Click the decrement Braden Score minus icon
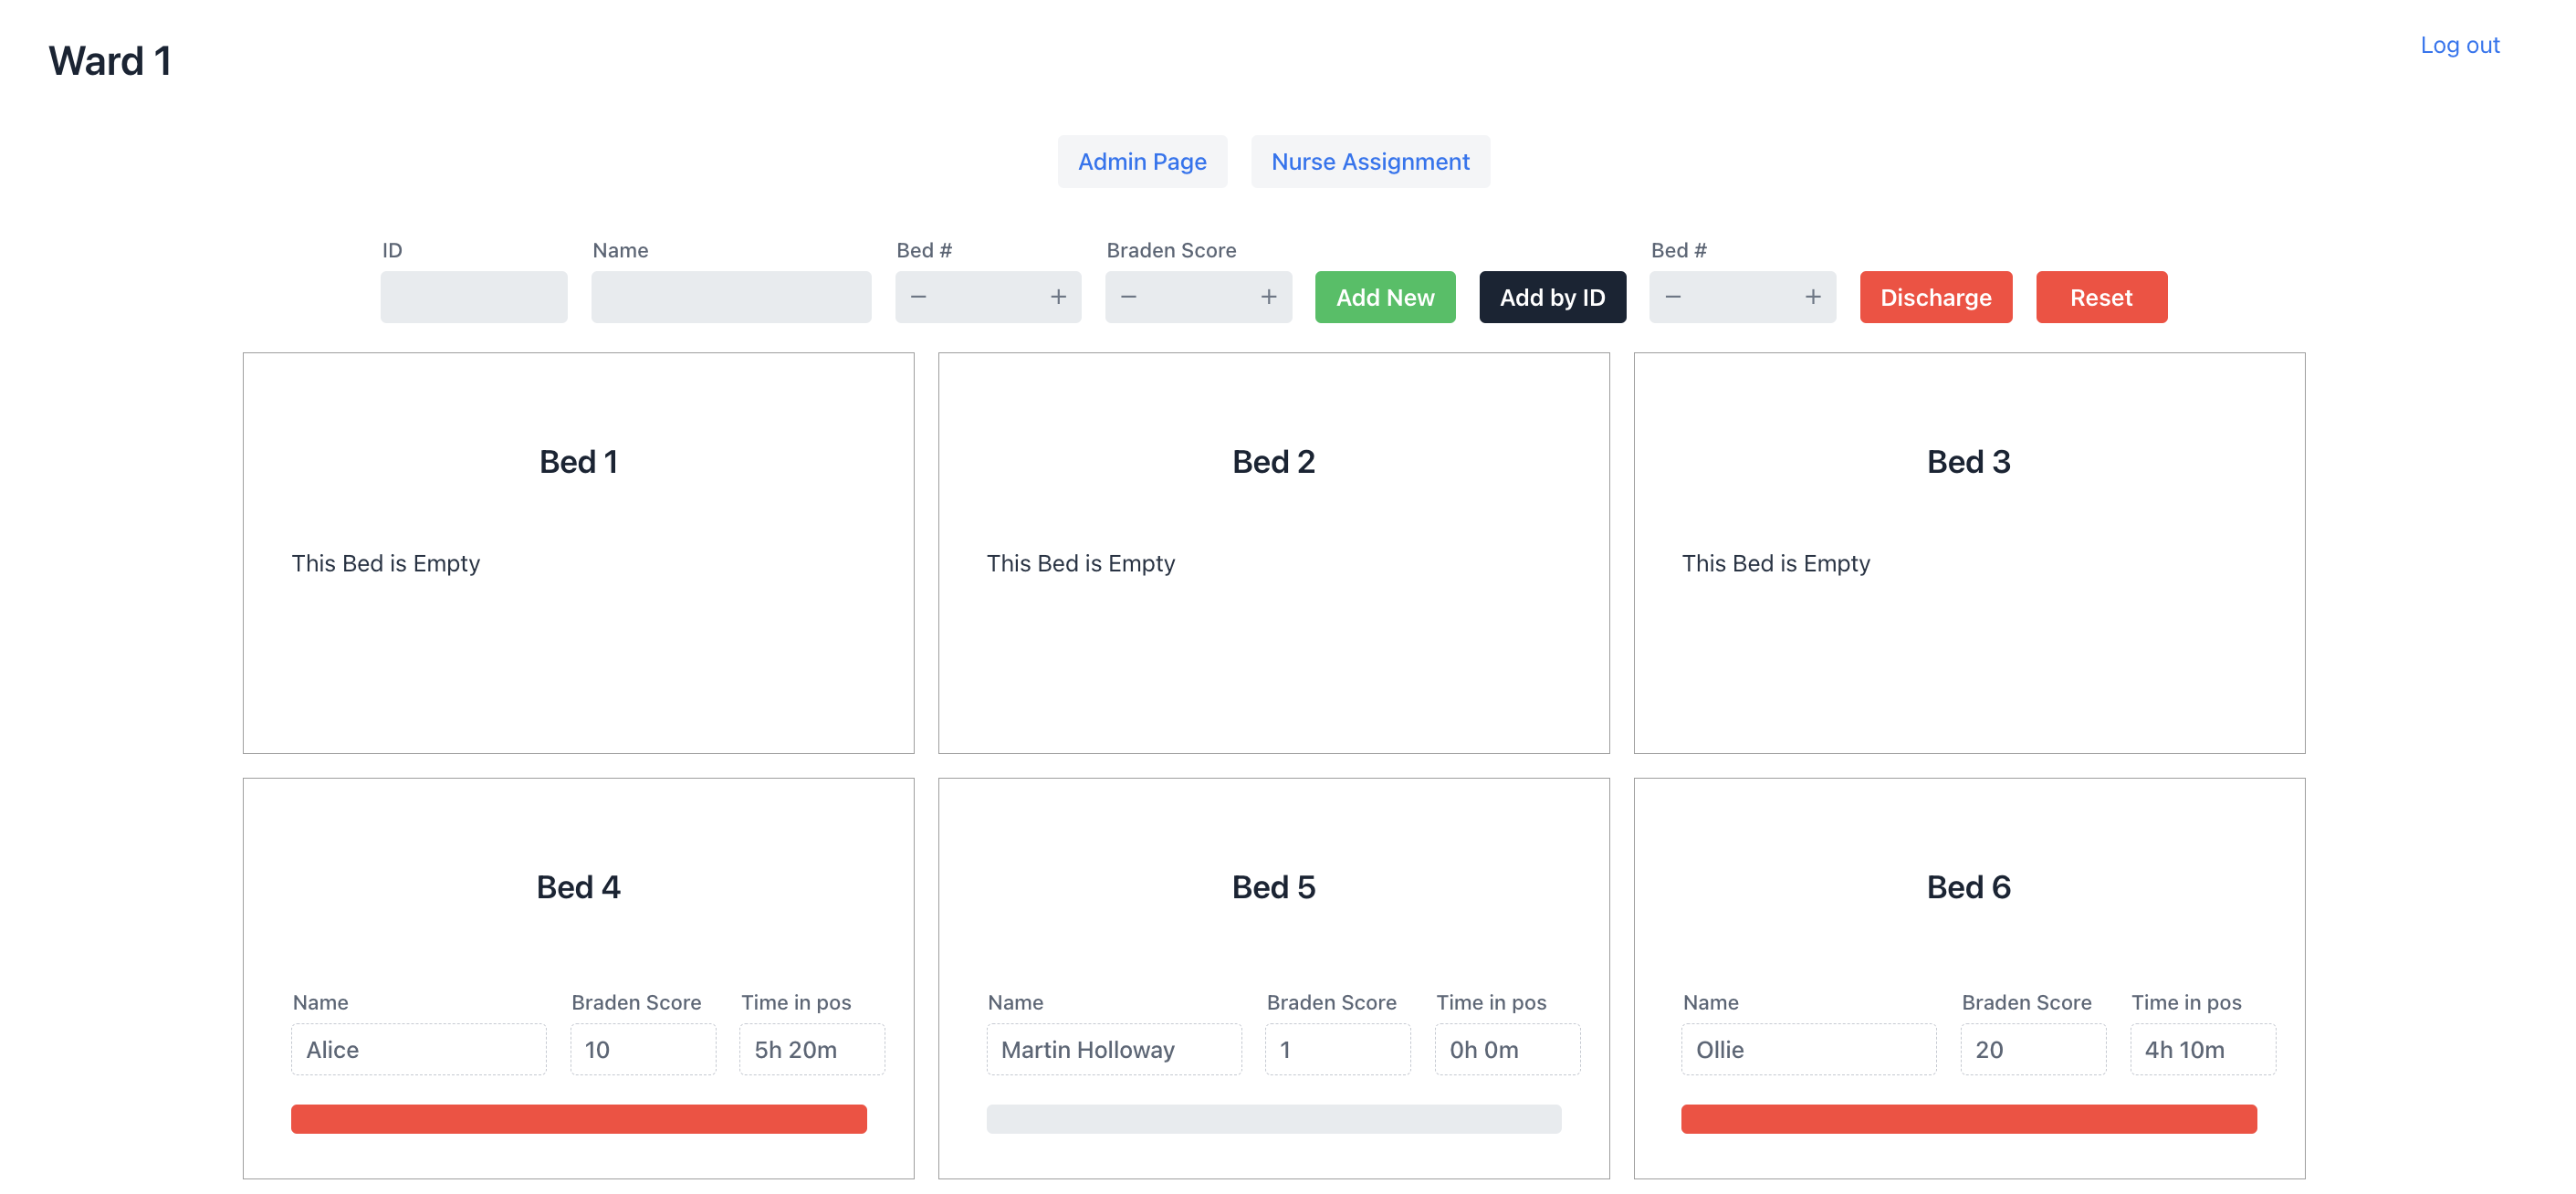The width and height of the screenshot is (2576, 1194). pos(1128,298)
